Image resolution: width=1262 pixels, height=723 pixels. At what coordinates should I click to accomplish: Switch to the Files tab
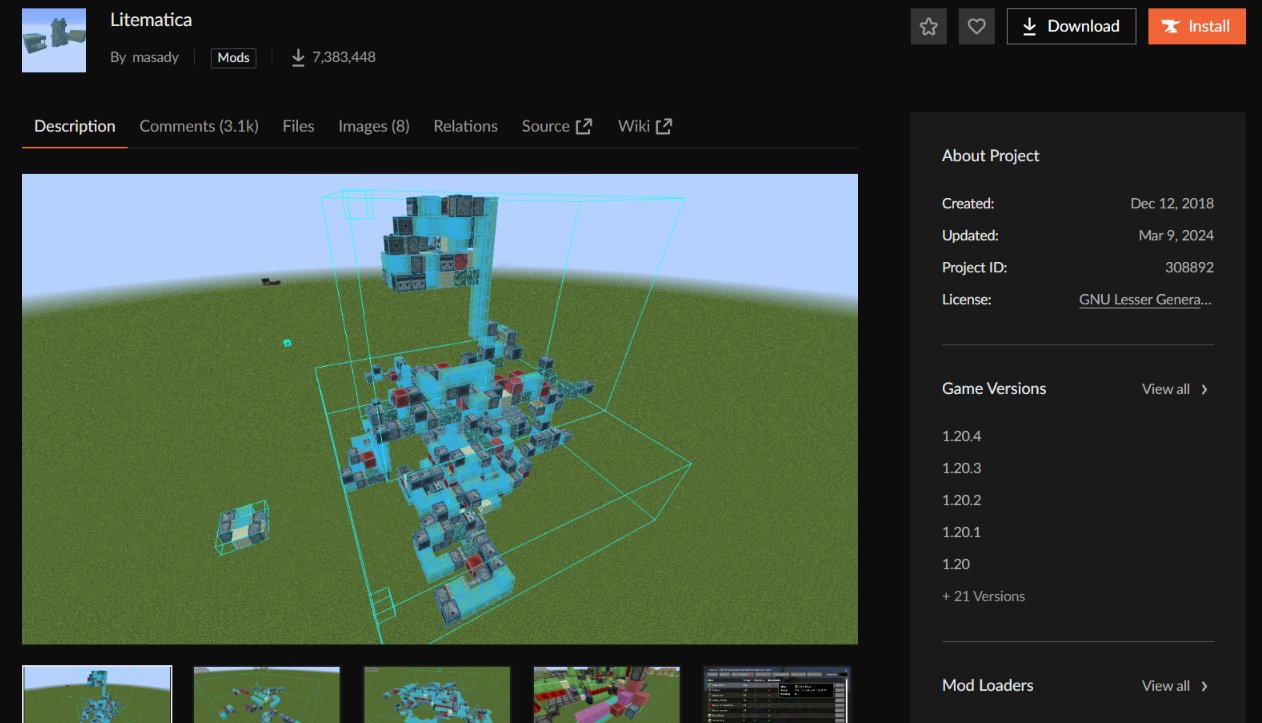pos(298,126)
